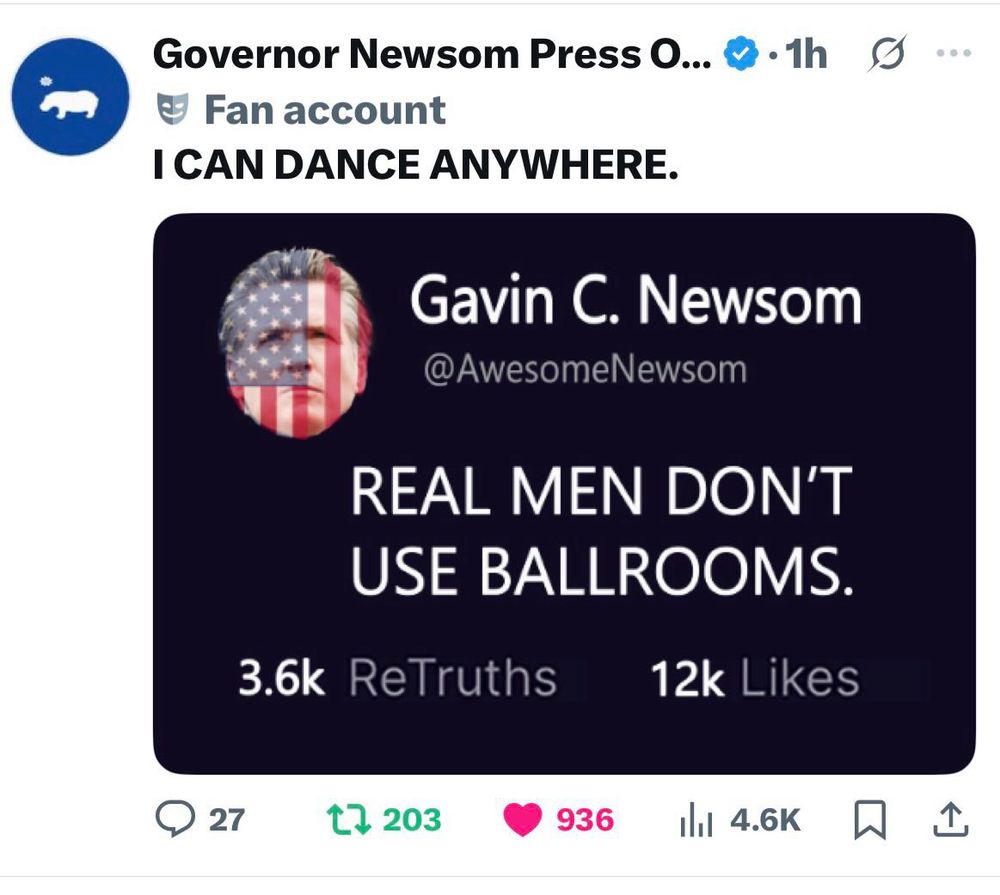This screenshot has width=1000, height=895.
Task: Click the 3.6k ReTruths count
Action: tap(397, 677)
